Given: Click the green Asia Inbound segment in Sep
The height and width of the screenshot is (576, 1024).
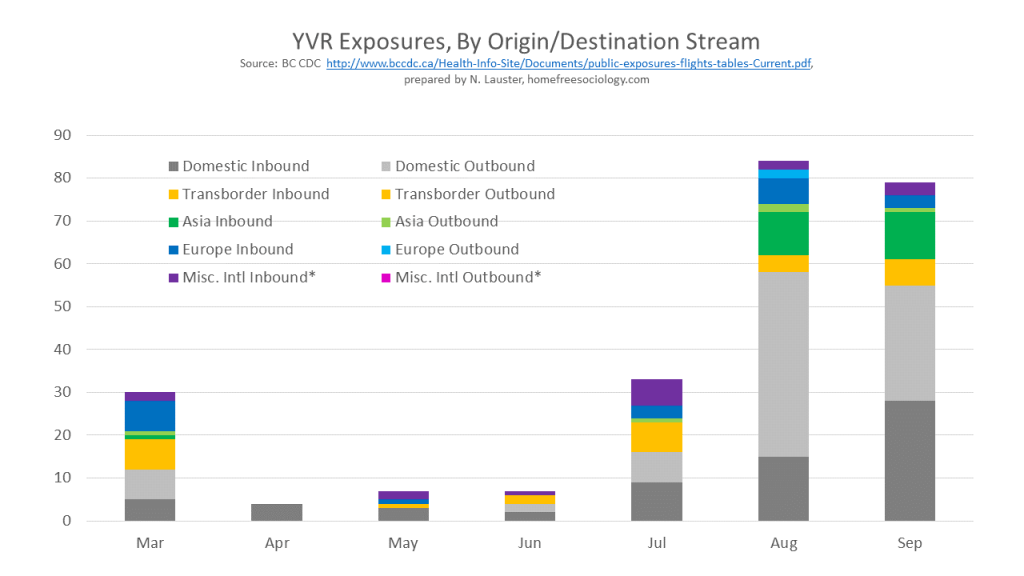Looking at the screenshot, I should 909,235.
